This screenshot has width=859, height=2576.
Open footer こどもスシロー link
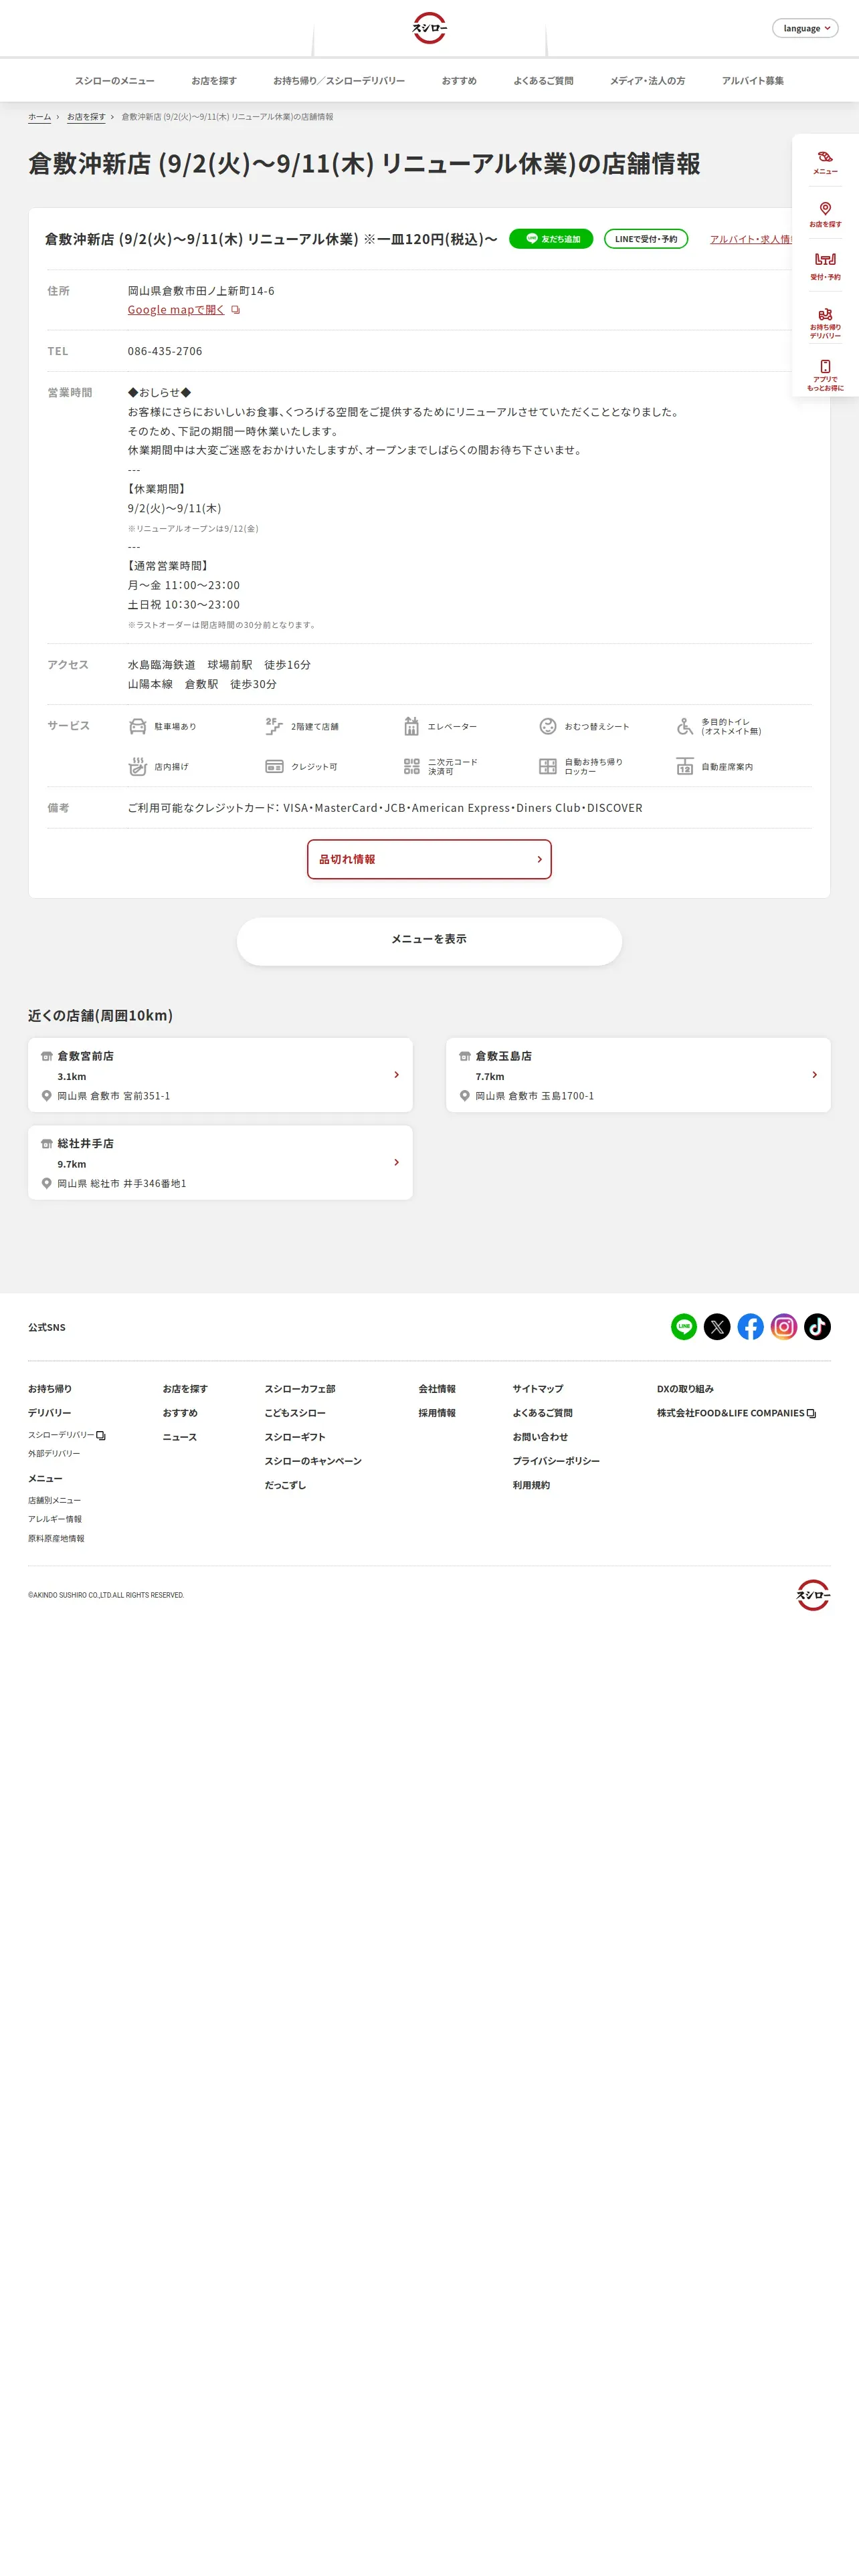tap(295, 1413)
